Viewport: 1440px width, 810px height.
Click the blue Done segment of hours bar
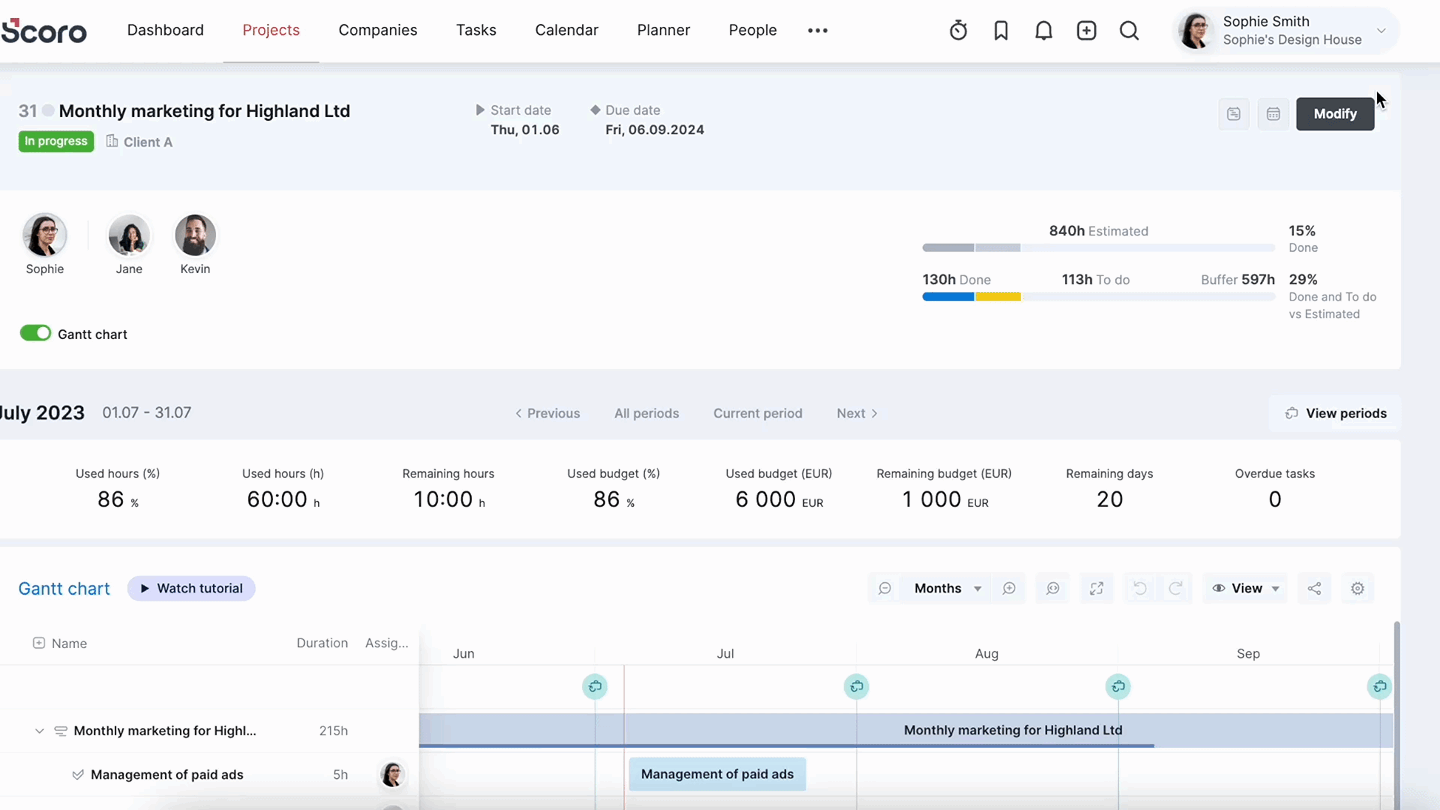coord(948,297)
